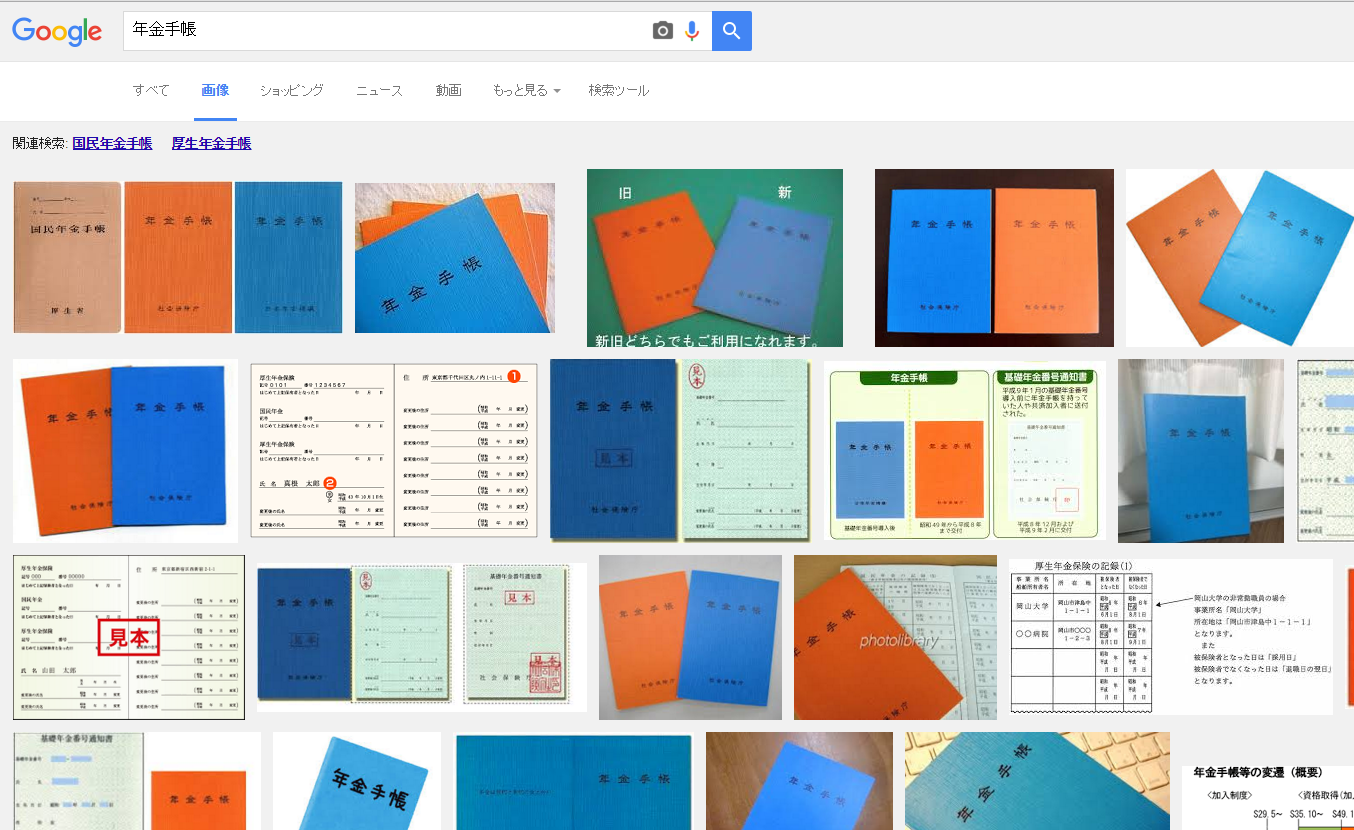Open 検索ツール options
This screenshot has height=830, width=1354.
coord(619,90)
